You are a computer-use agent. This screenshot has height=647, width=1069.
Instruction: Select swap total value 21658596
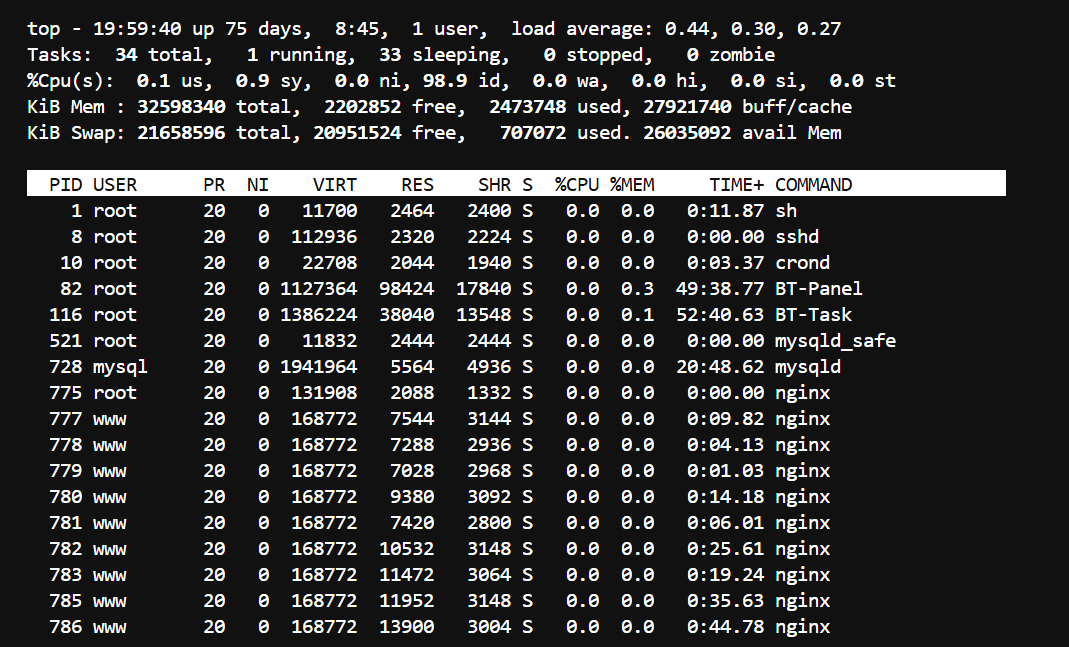[181, 132]
